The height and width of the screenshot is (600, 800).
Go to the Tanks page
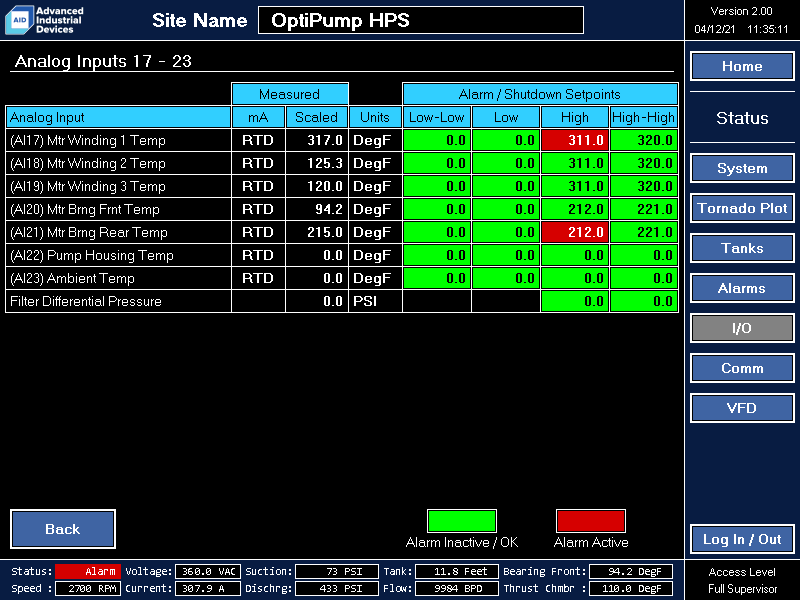[742, 248]
